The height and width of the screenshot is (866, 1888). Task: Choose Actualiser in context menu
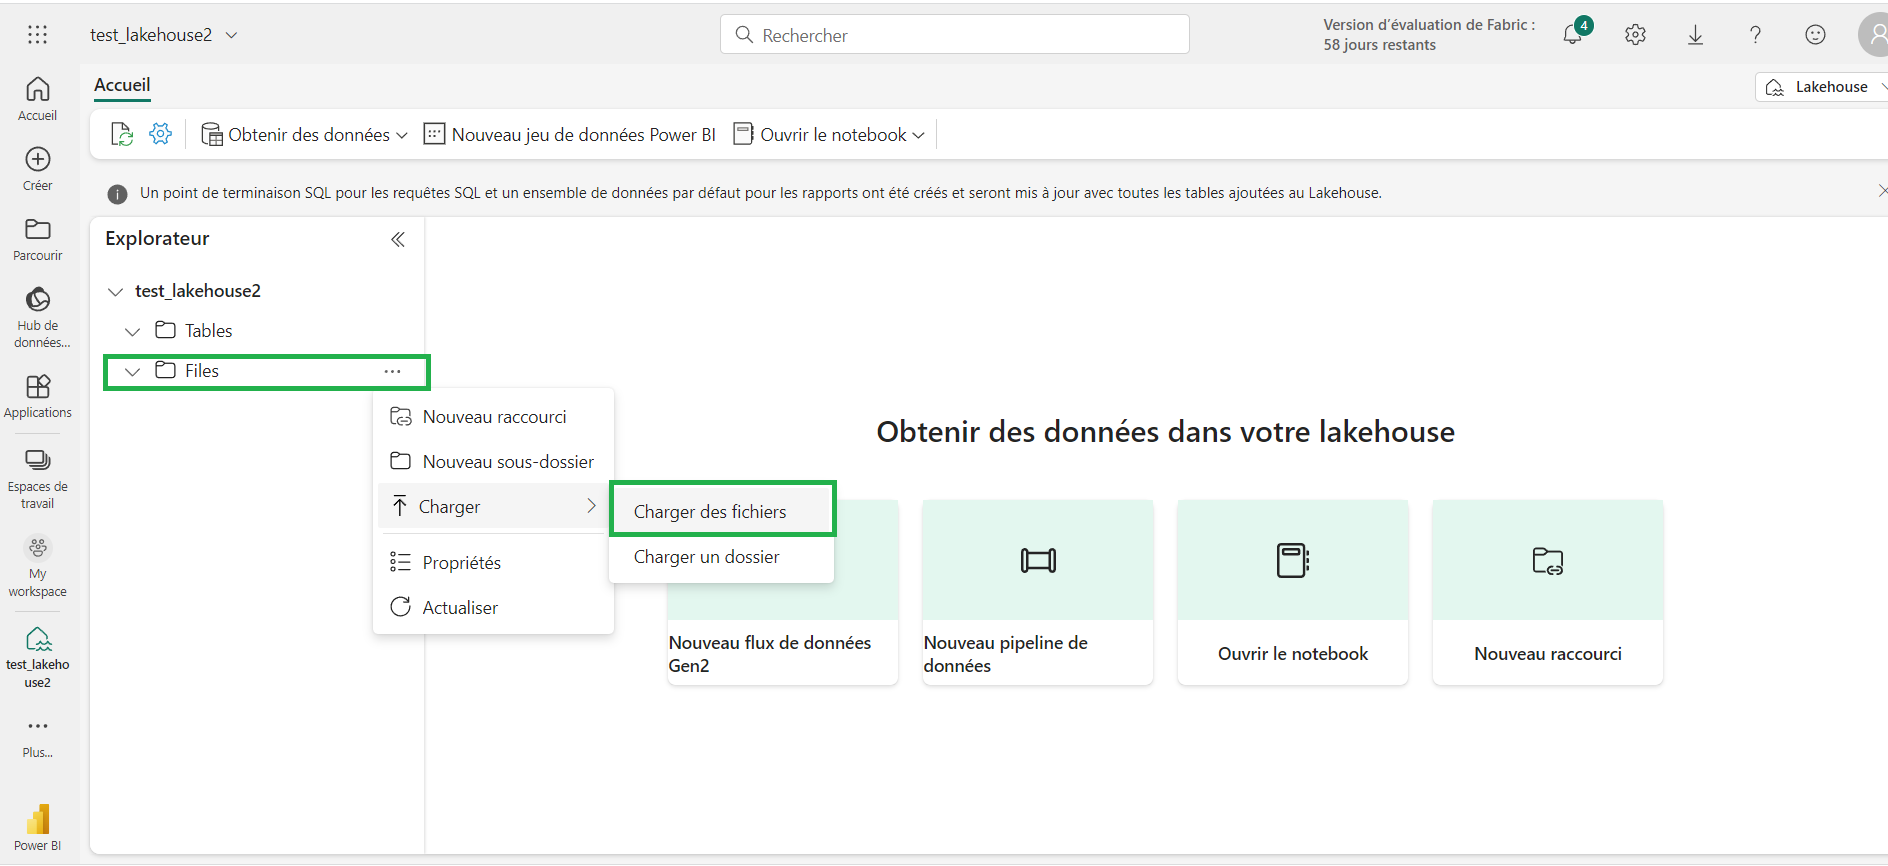tap(493, 608)
